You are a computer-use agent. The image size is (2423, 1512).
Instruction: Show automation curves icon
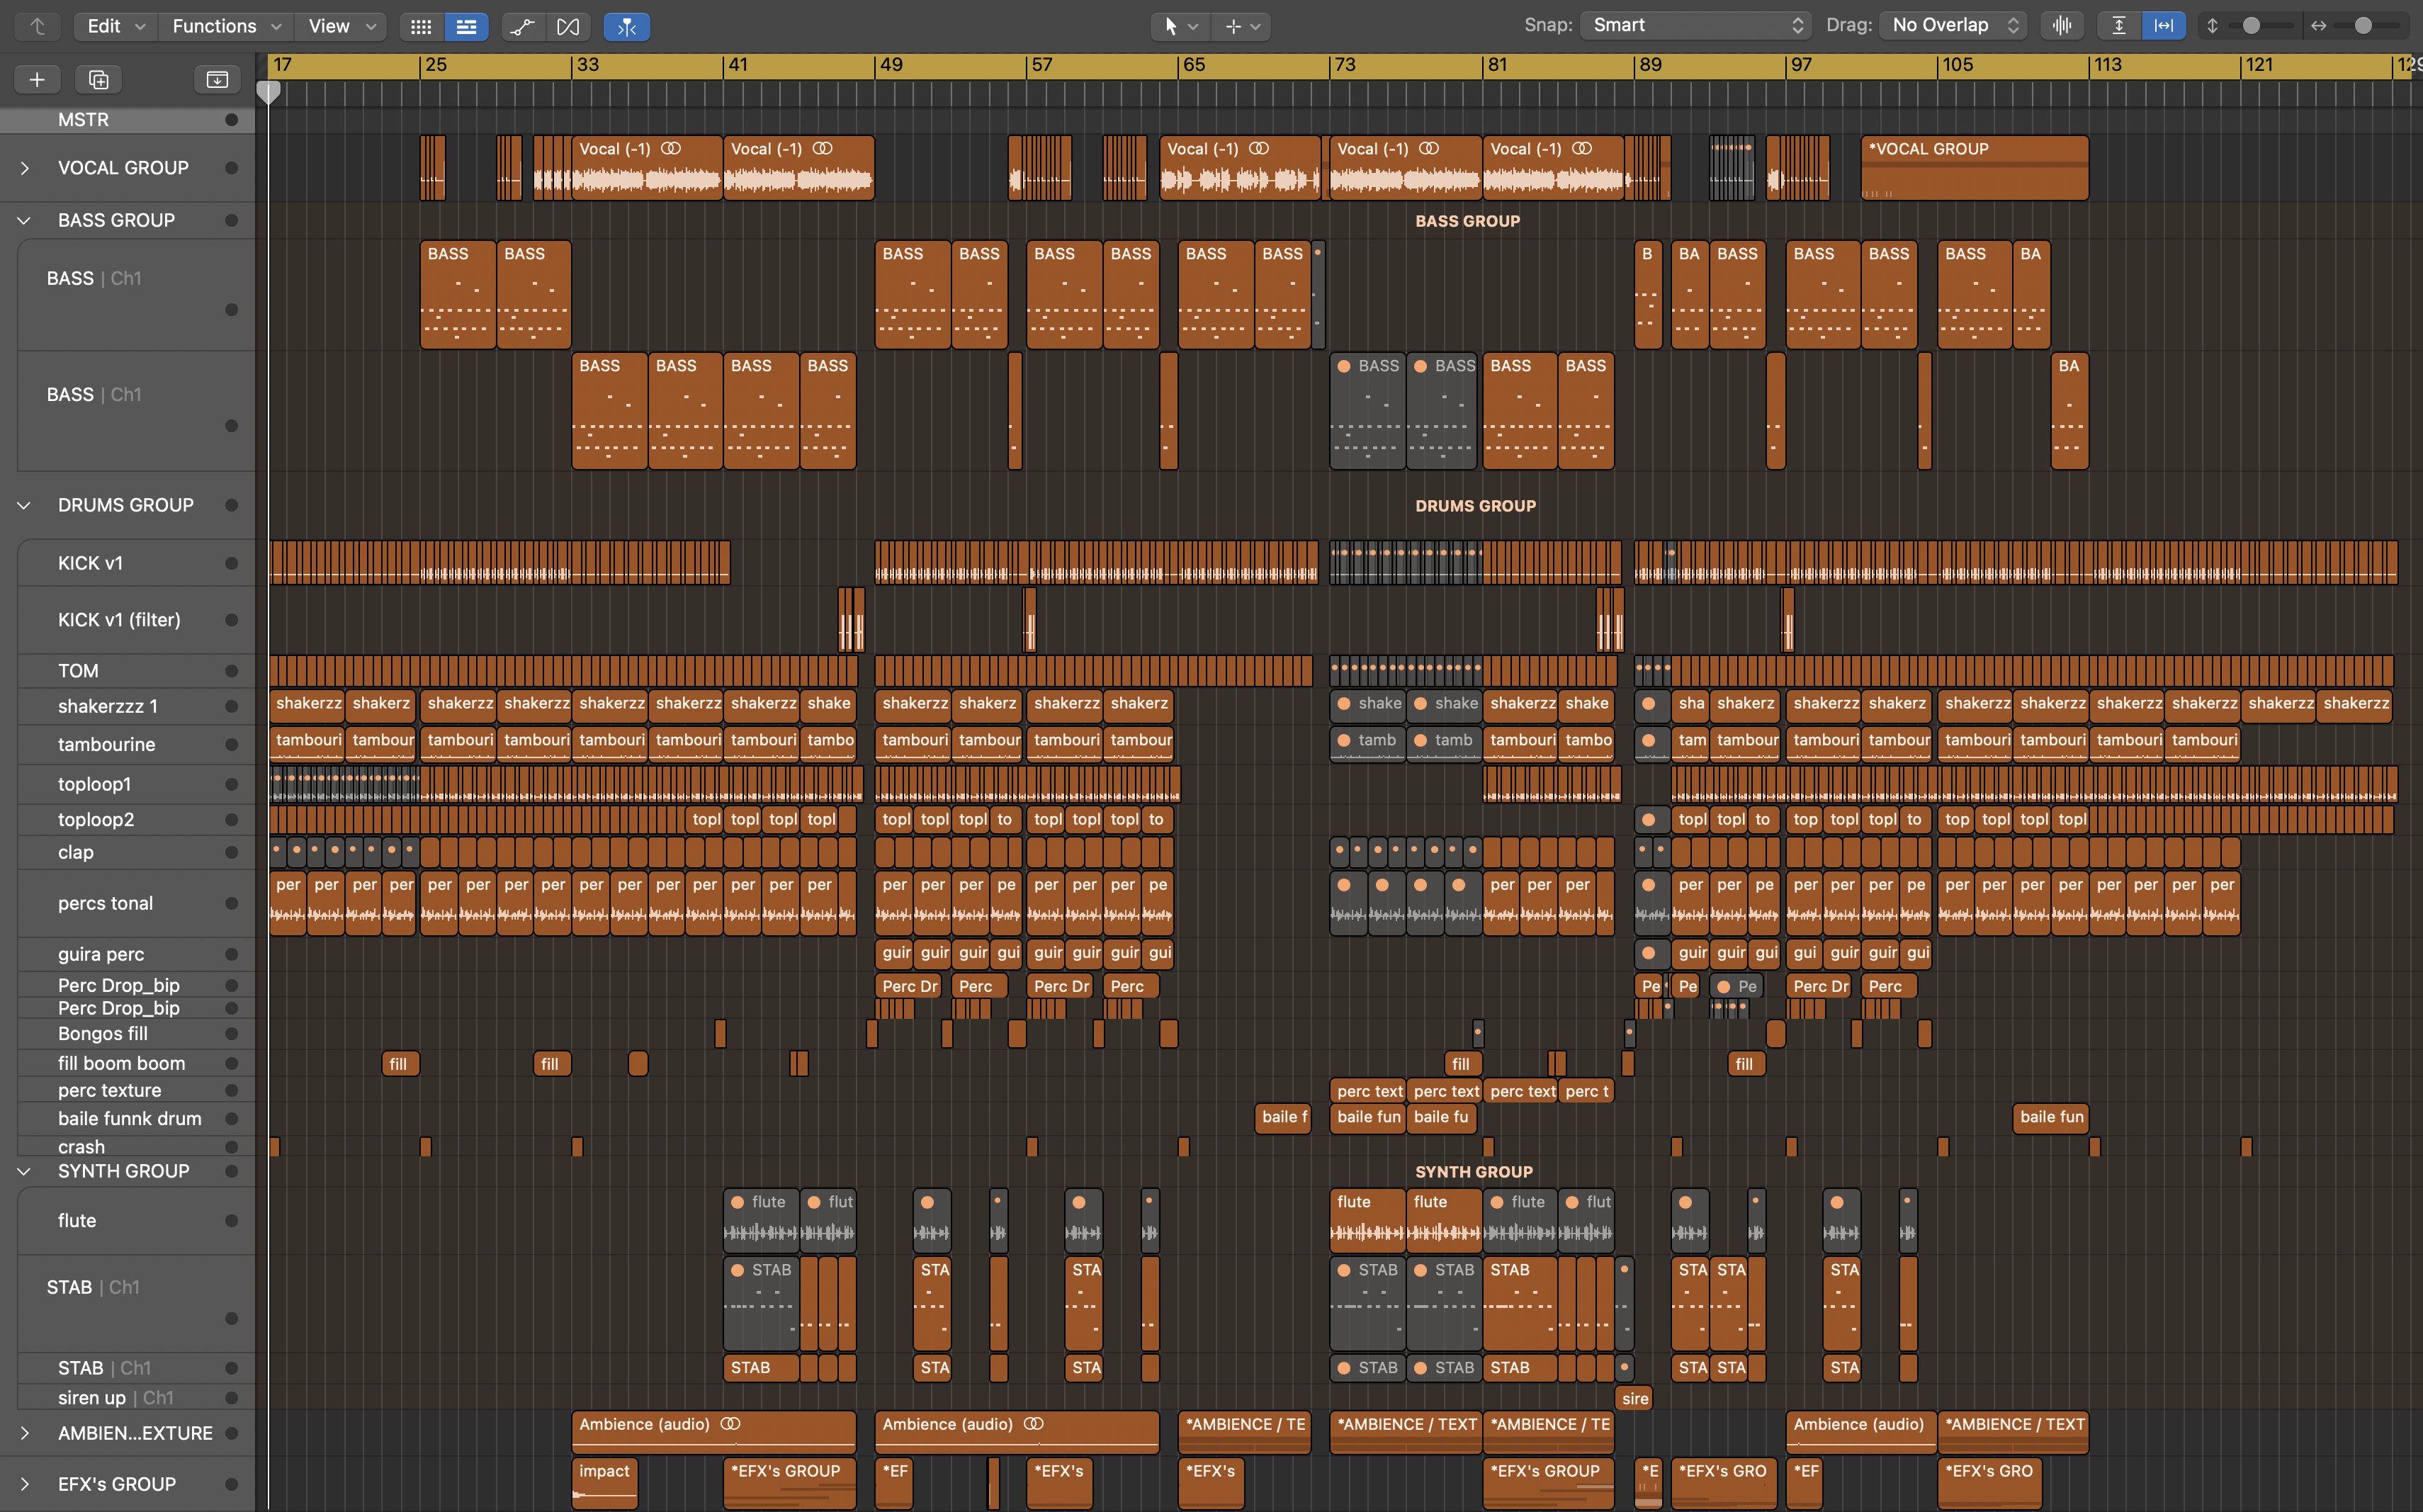523,26
